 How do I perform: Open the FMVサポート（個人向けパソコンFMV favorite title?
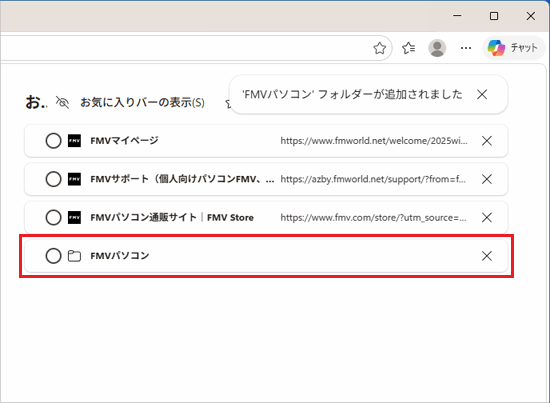point(182,179)
